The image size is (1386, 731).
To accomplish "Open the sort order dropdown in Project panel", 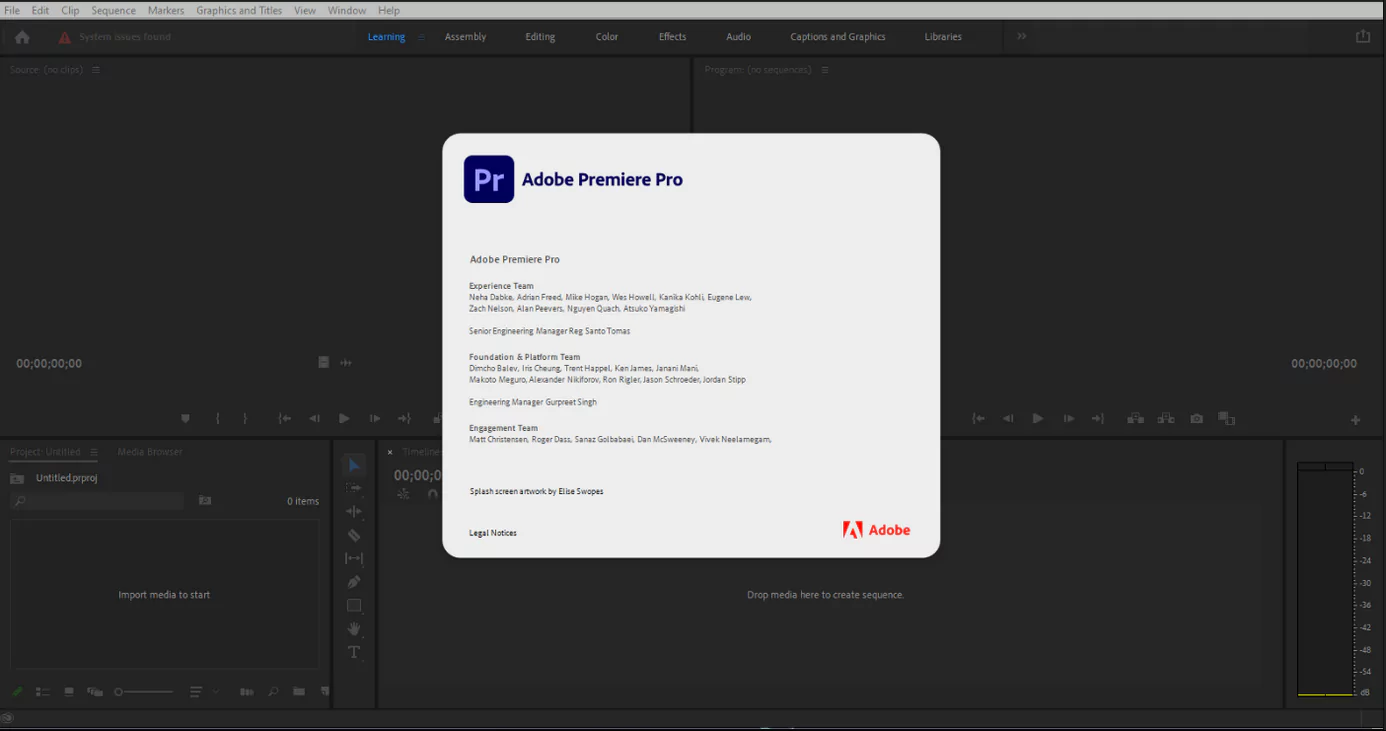I will point(214,690).
